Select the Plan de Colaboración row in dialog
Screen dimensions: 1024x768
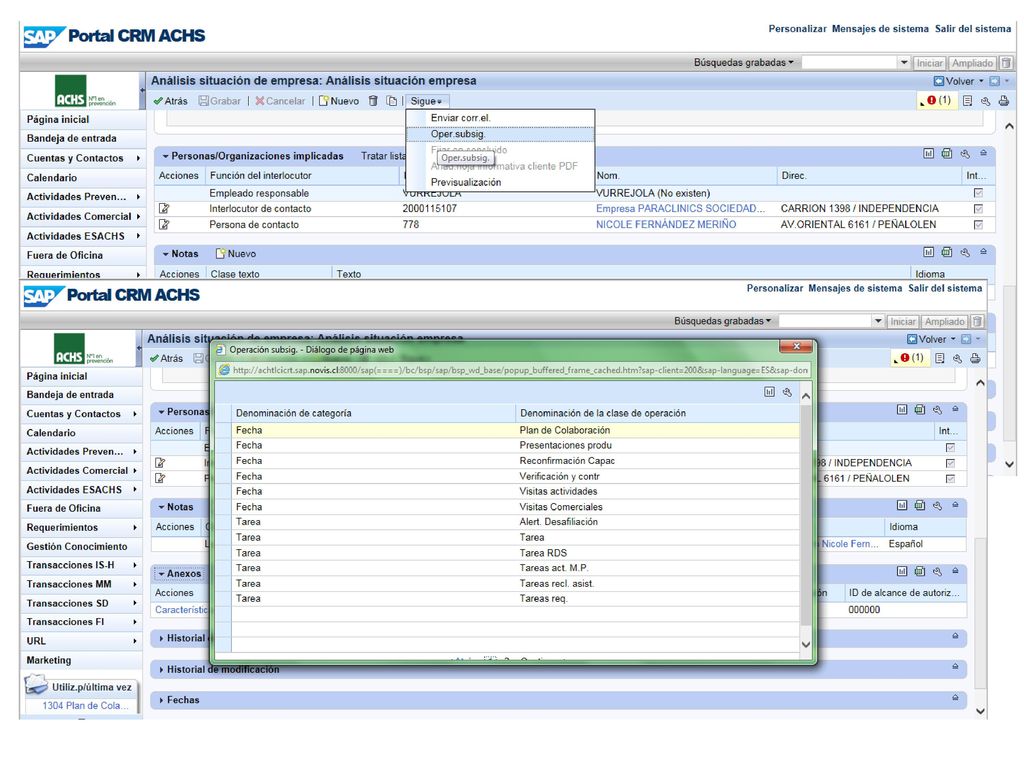point(516,430)
